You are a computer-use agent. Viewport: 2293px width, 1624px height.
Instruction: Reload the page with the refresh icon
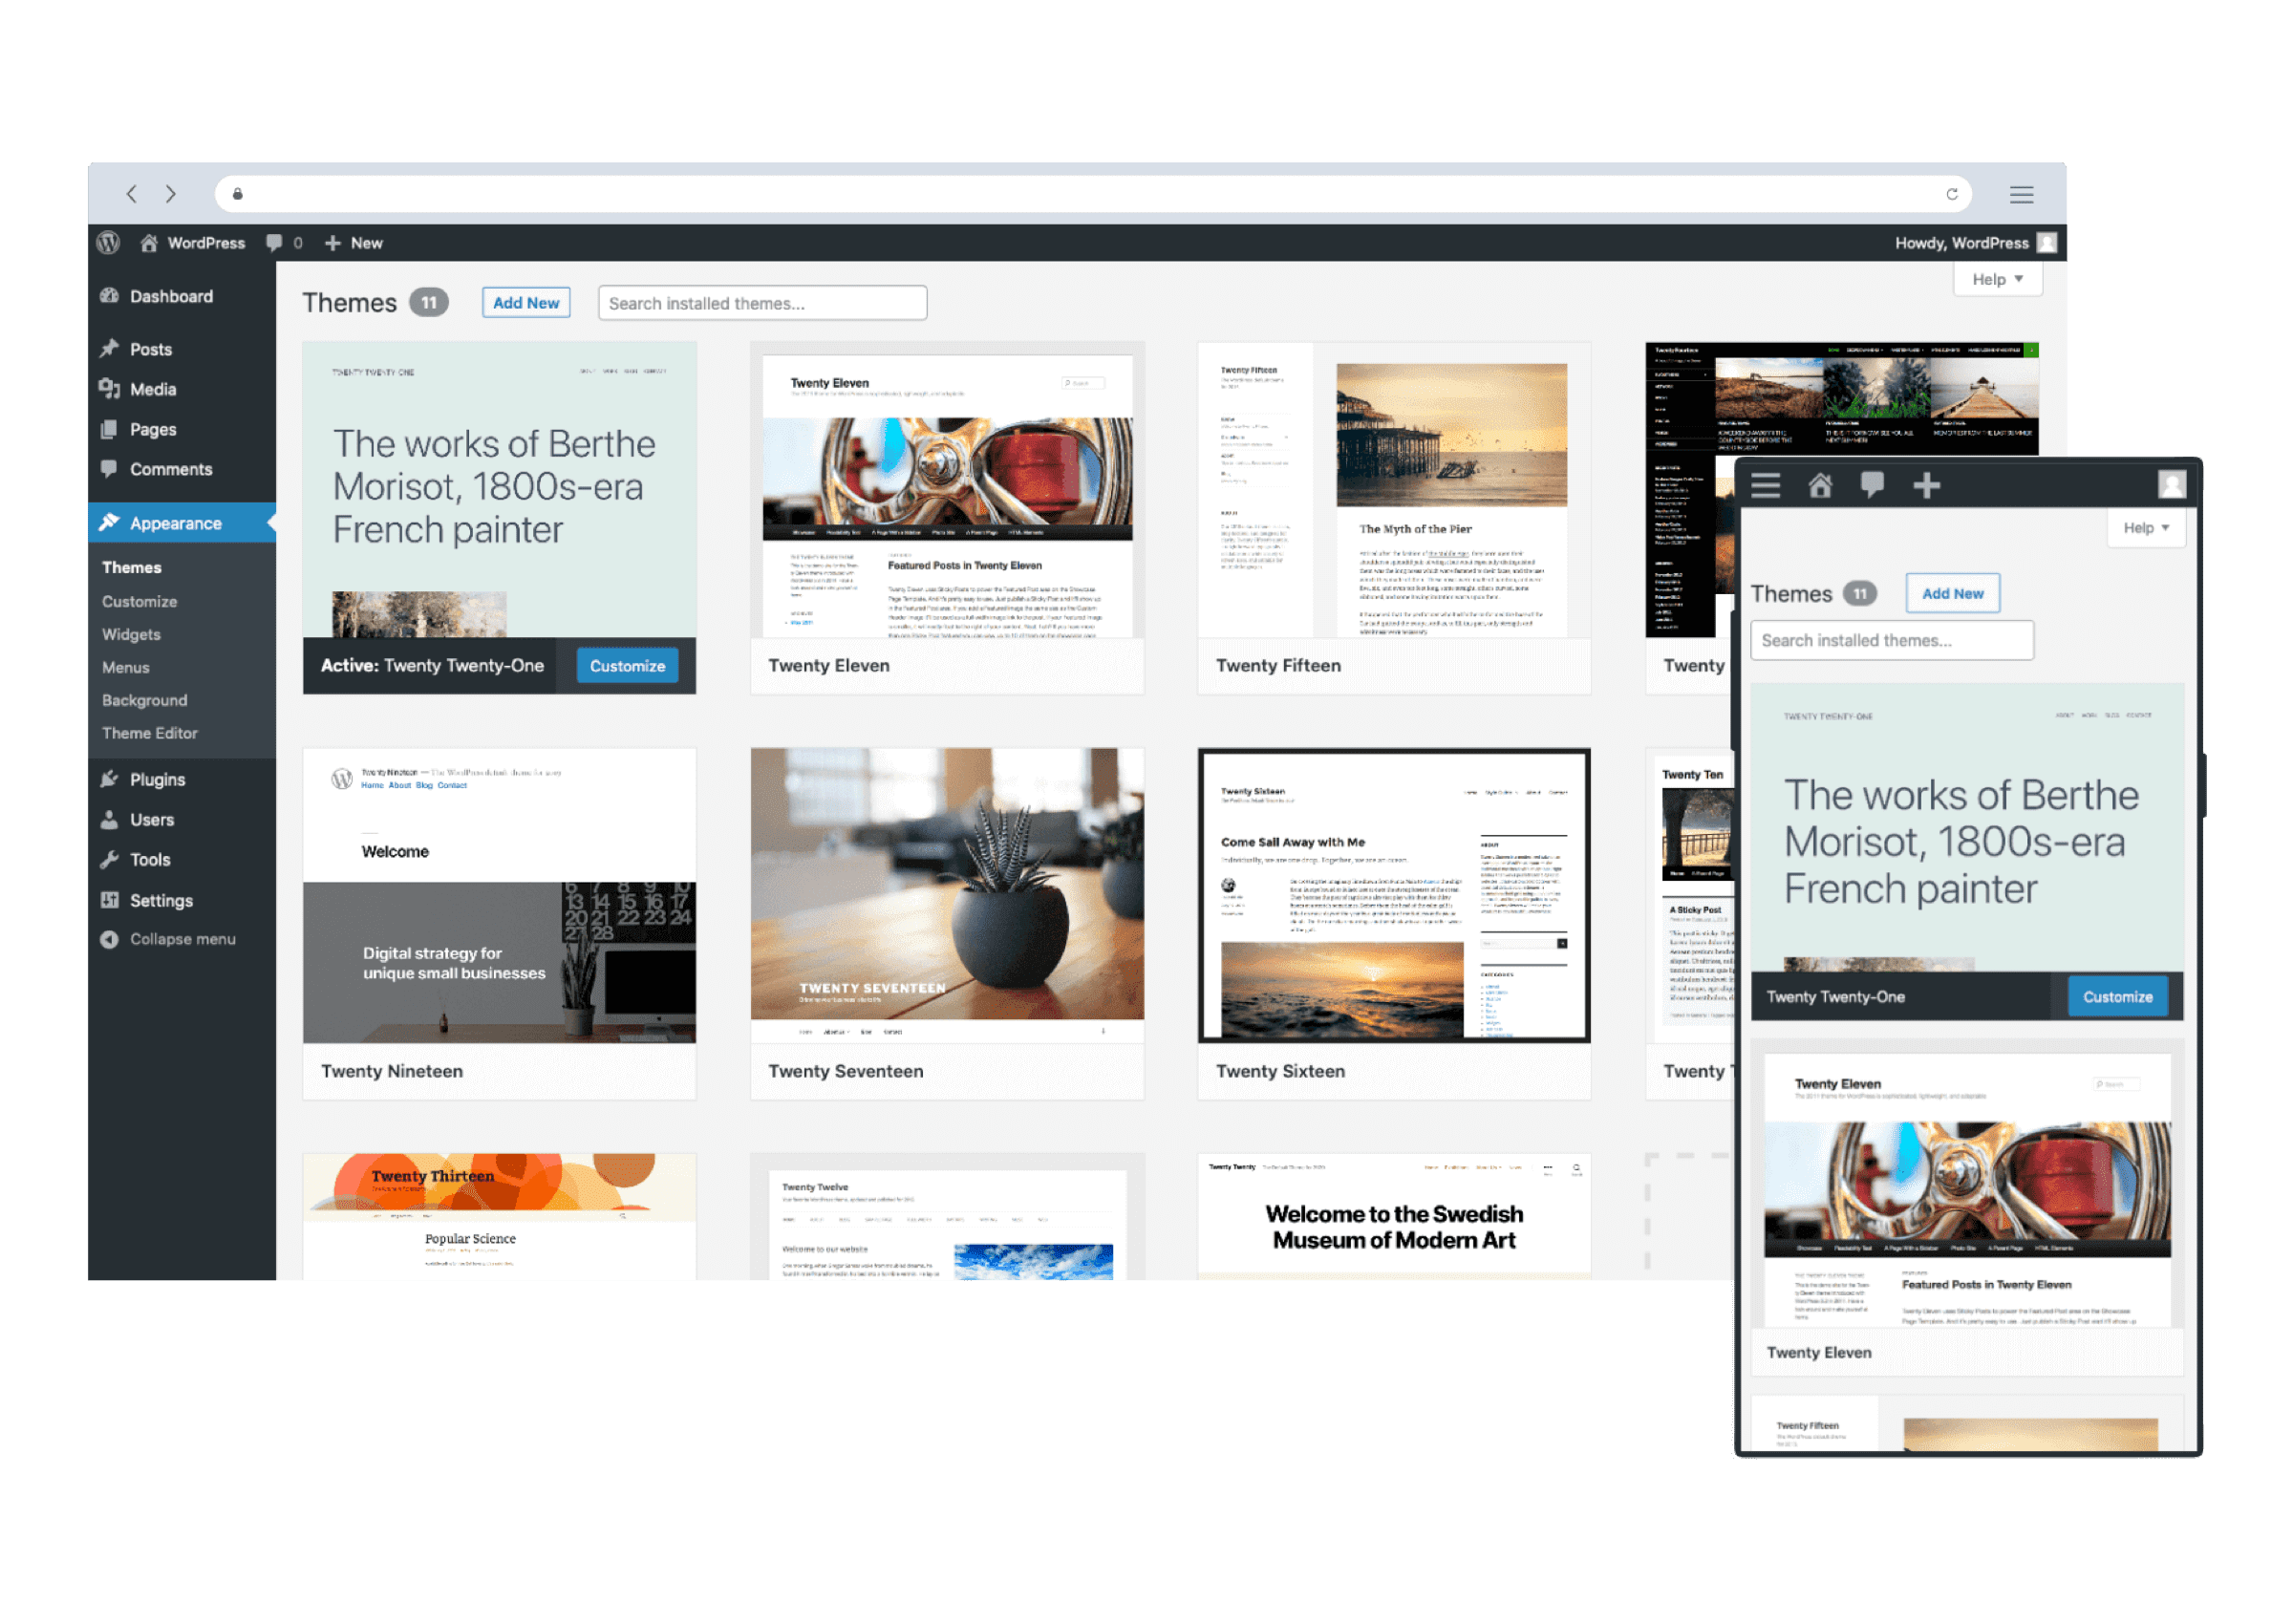tap(1952, 194)
